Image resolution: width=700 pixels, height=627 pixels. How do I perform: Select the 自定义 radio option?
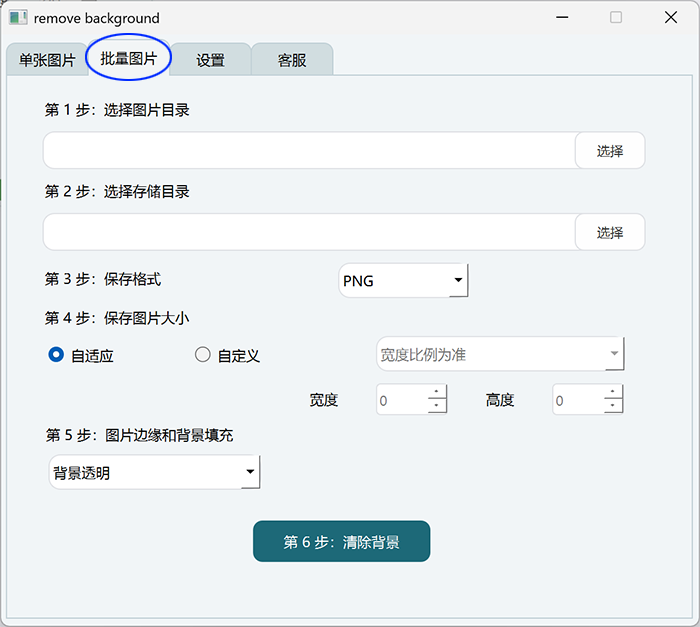click(x=203, y=355)
